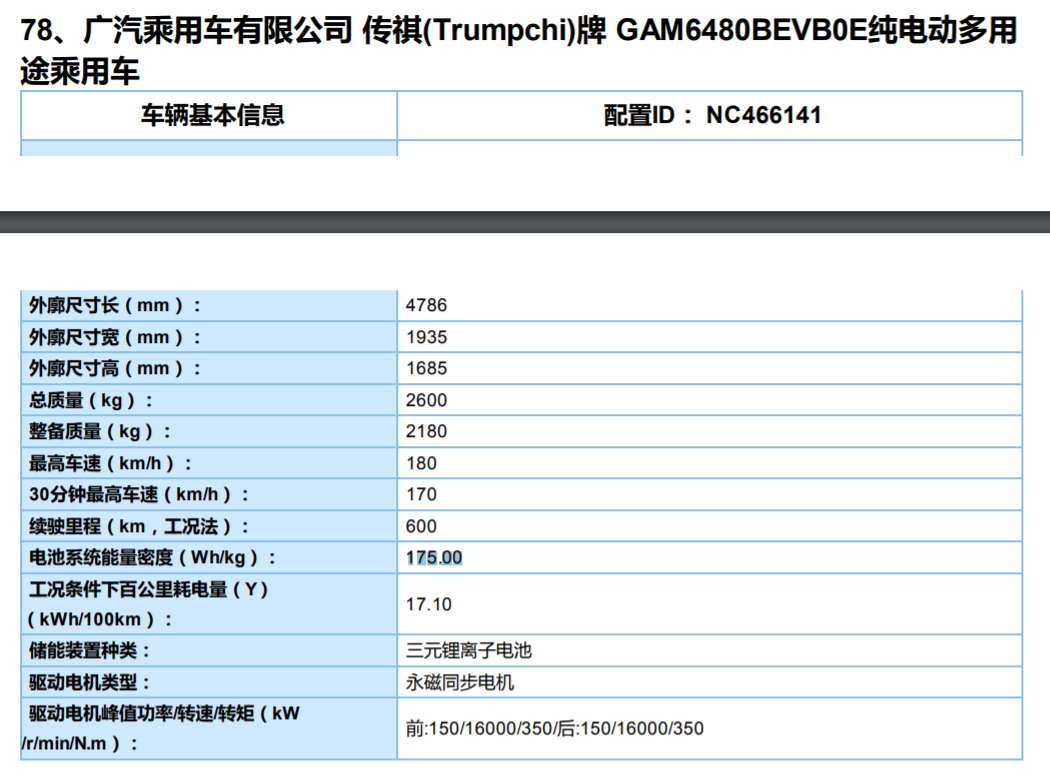The height and width of the screenshot is (779, 1050).
Task: Select the consumption value 17.10
Action: (429, 604)
